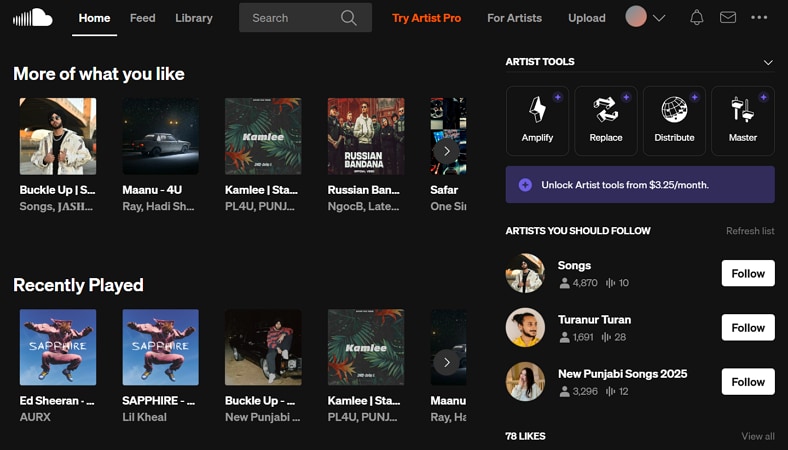Click the Ed Sheeran - ... title

pyautogui.click(x=57, y=401)
